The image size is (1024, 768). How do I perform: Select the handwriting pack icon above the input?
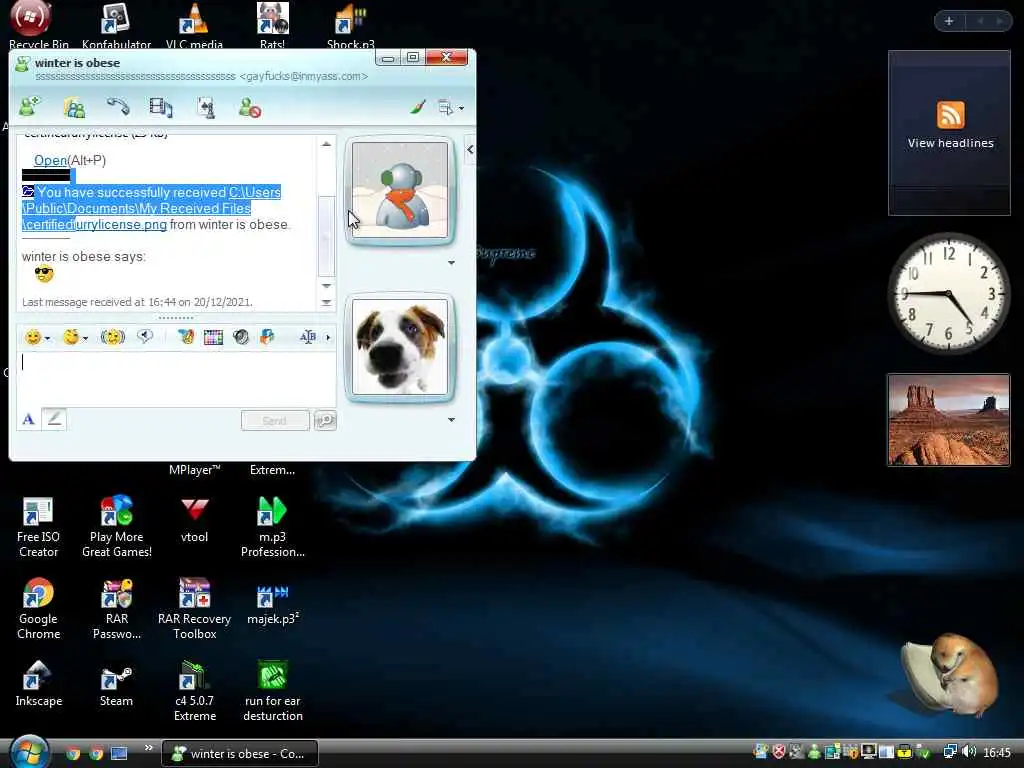click(186, 337)
